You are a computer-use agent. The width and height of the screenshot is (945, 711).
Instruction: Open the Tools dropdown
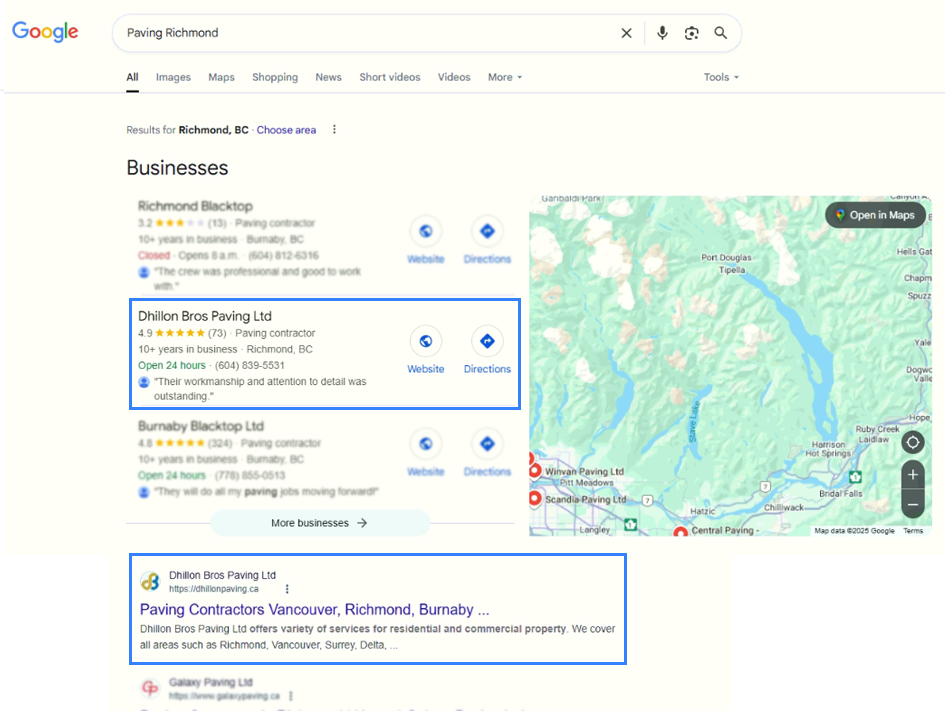721,77
